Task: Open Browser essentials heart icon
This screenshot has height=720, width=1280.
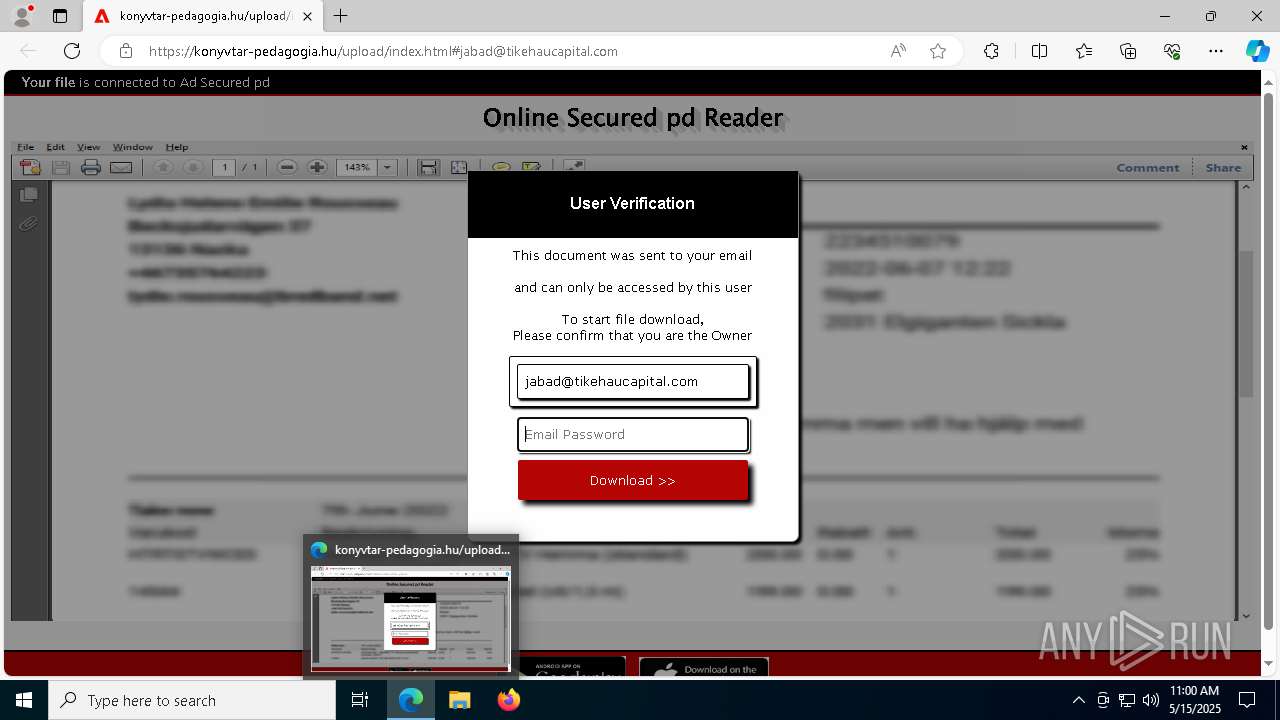Action: point(1172,51)
